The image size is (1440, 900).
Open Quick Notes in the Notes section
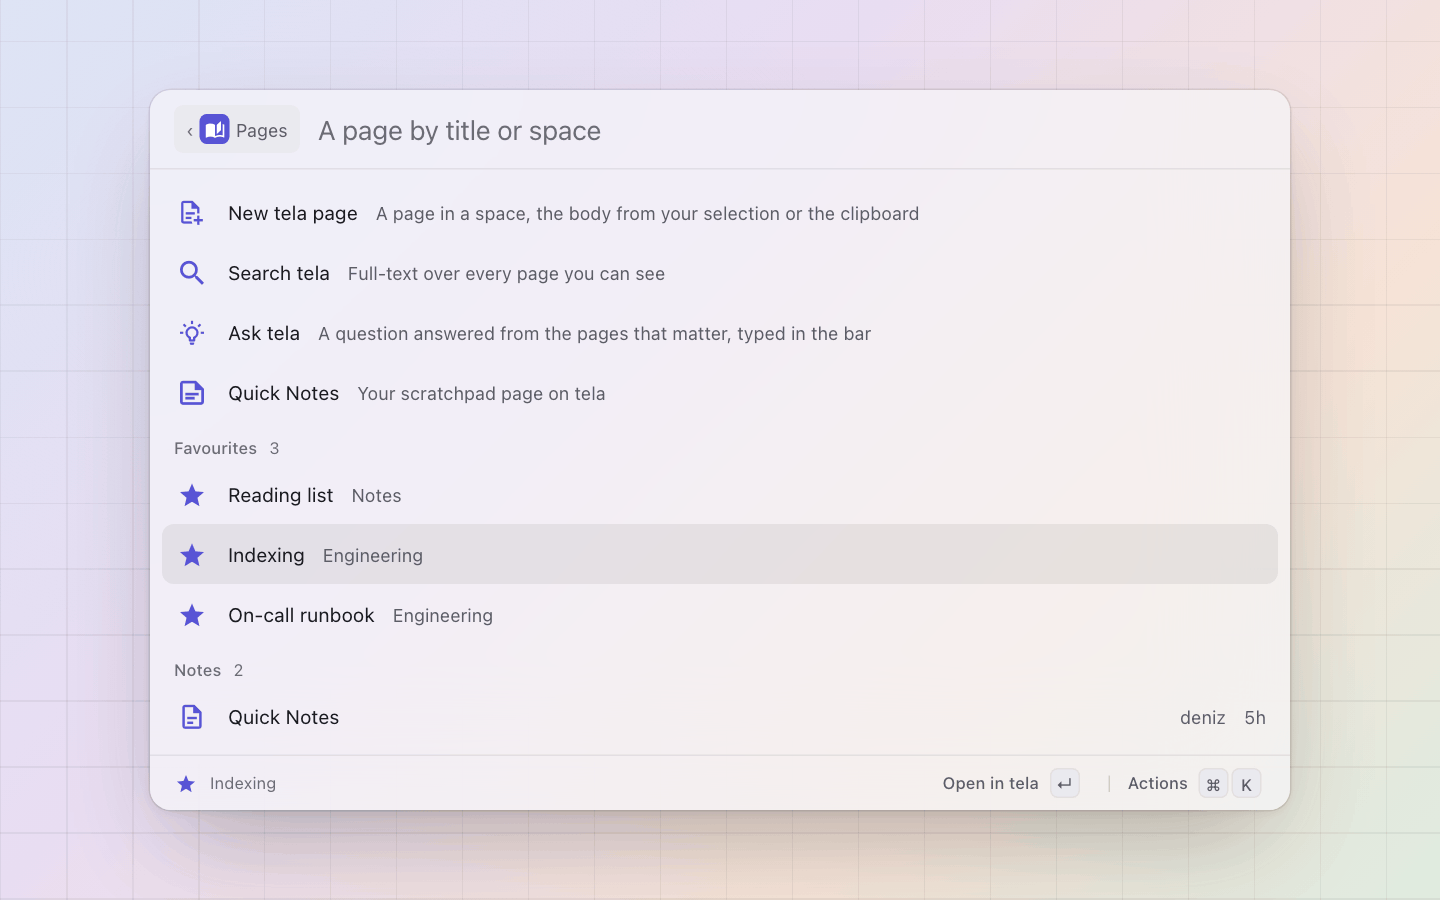[x=720, y=717]
